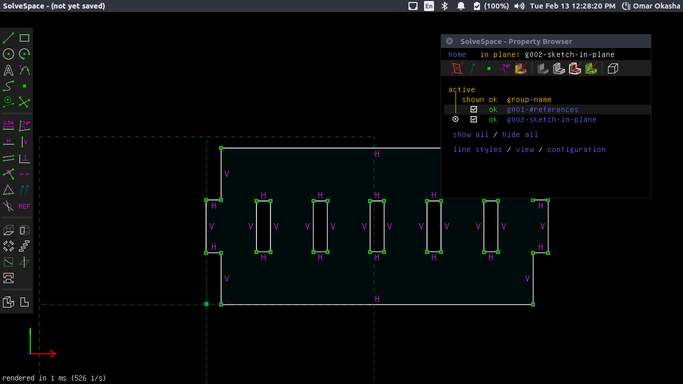This screenshot has width=683, height=384.
Task: Toggle showing workplanes in Property Browser
Action: pyautogui.click(x=457, y=68)
